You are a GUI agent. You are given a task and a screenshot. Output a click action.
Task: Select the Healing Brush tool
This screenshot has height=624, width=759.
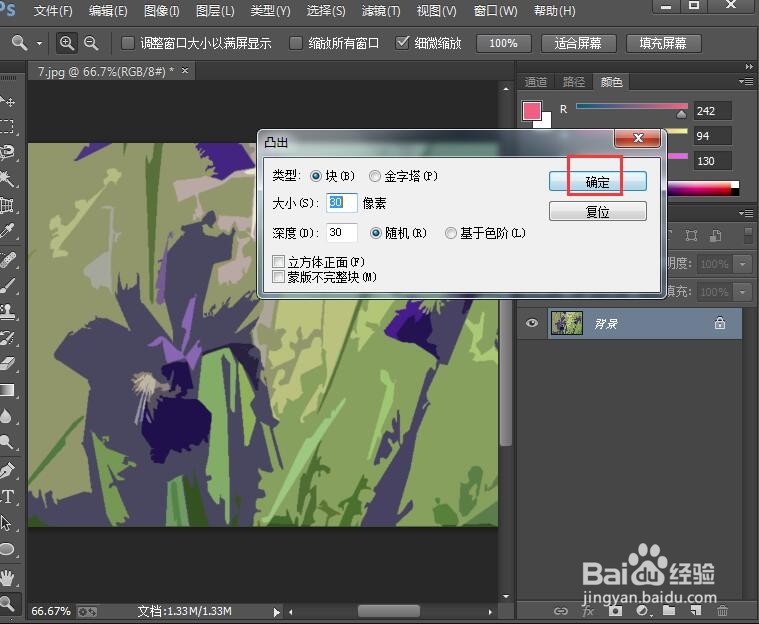click(x=7, y=259)
